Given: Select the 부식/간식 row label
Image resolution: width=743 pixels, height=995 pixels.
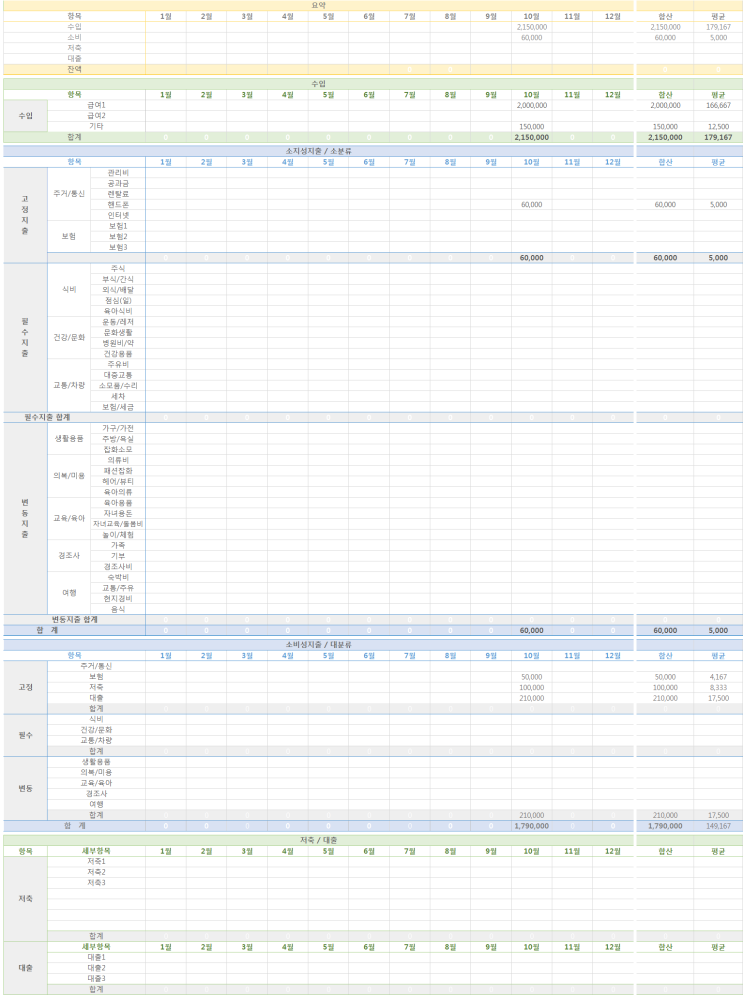Looking at the screenshot, I should [x=118, y=279].
